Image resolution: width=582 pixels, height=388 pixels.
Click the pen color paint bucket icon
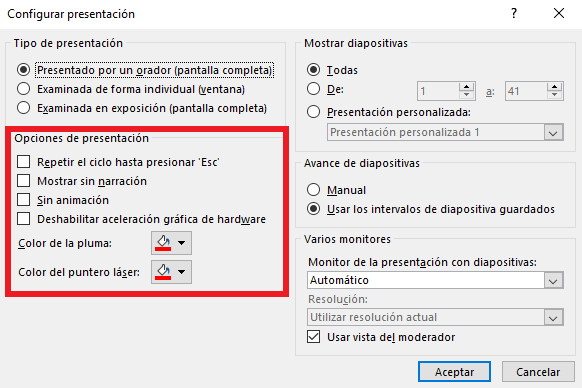coord(163,243)
